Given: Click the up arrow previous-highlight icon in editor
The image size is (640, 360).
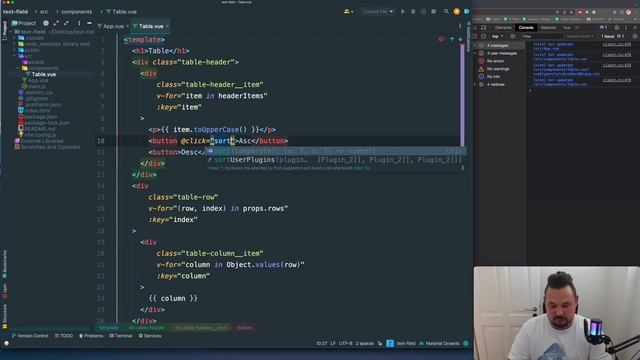Looking at the screenshot, I should (x=452, y=40).
